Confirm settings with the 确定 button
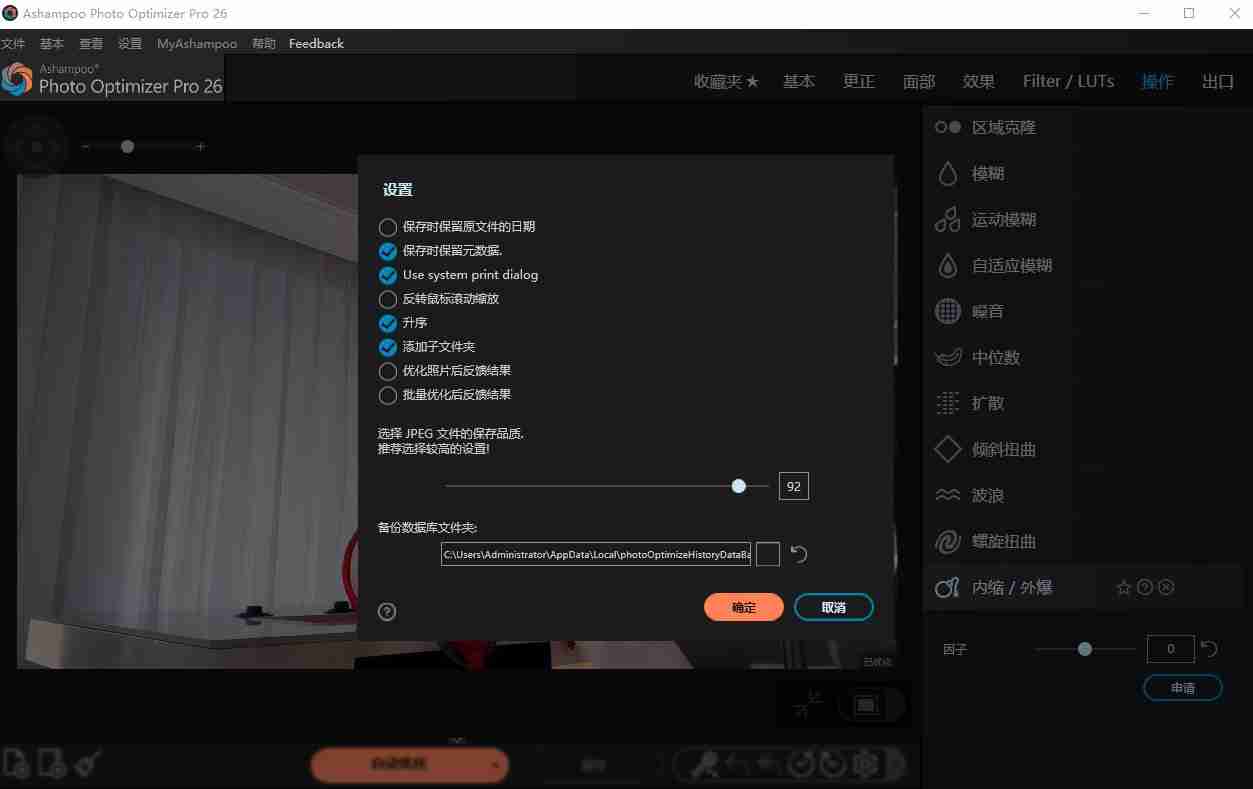Image resolution: width=1253 pixels, height=789 pixels. pyautogui.click(x=743, y=607)
